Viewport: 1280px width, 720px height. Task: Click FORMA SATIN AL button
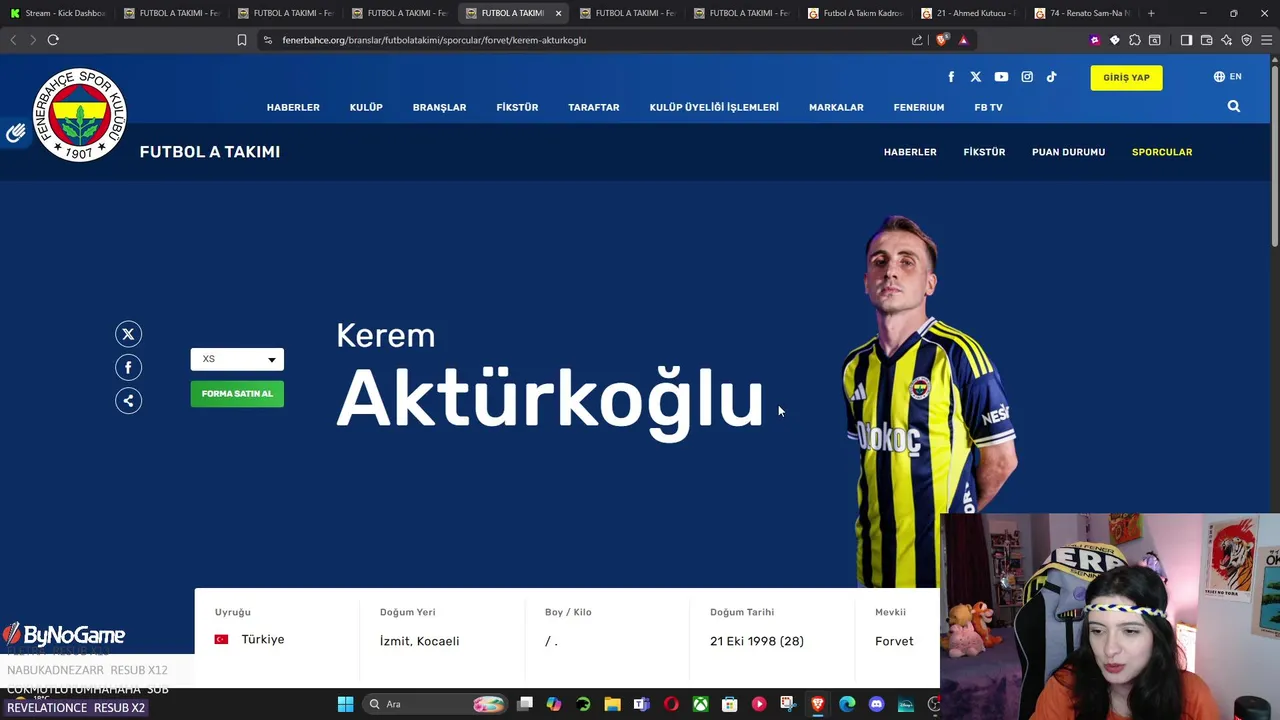click(x=237, y=394)
